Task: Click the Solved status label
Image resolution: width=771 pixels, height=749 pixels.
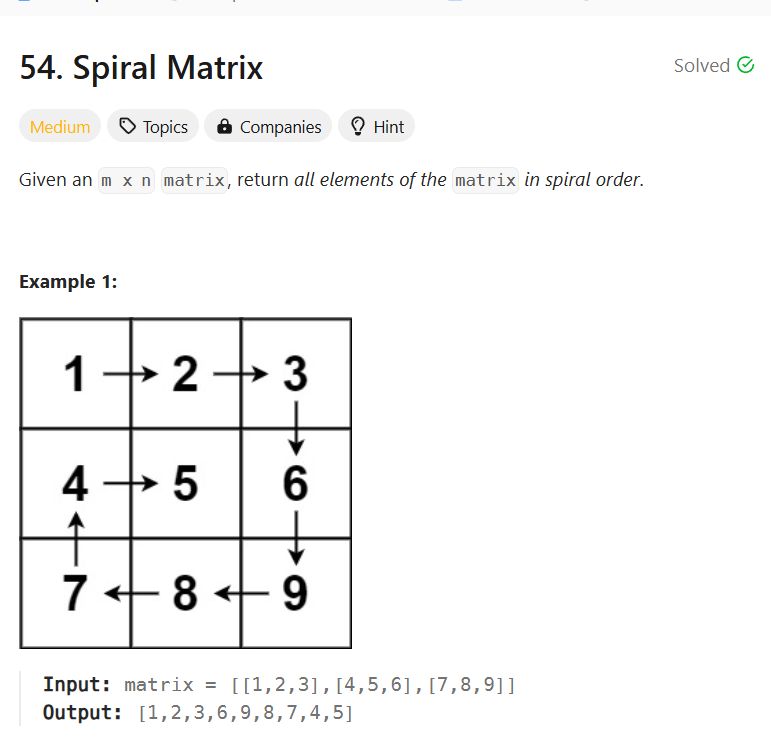Action: (702, 65)
